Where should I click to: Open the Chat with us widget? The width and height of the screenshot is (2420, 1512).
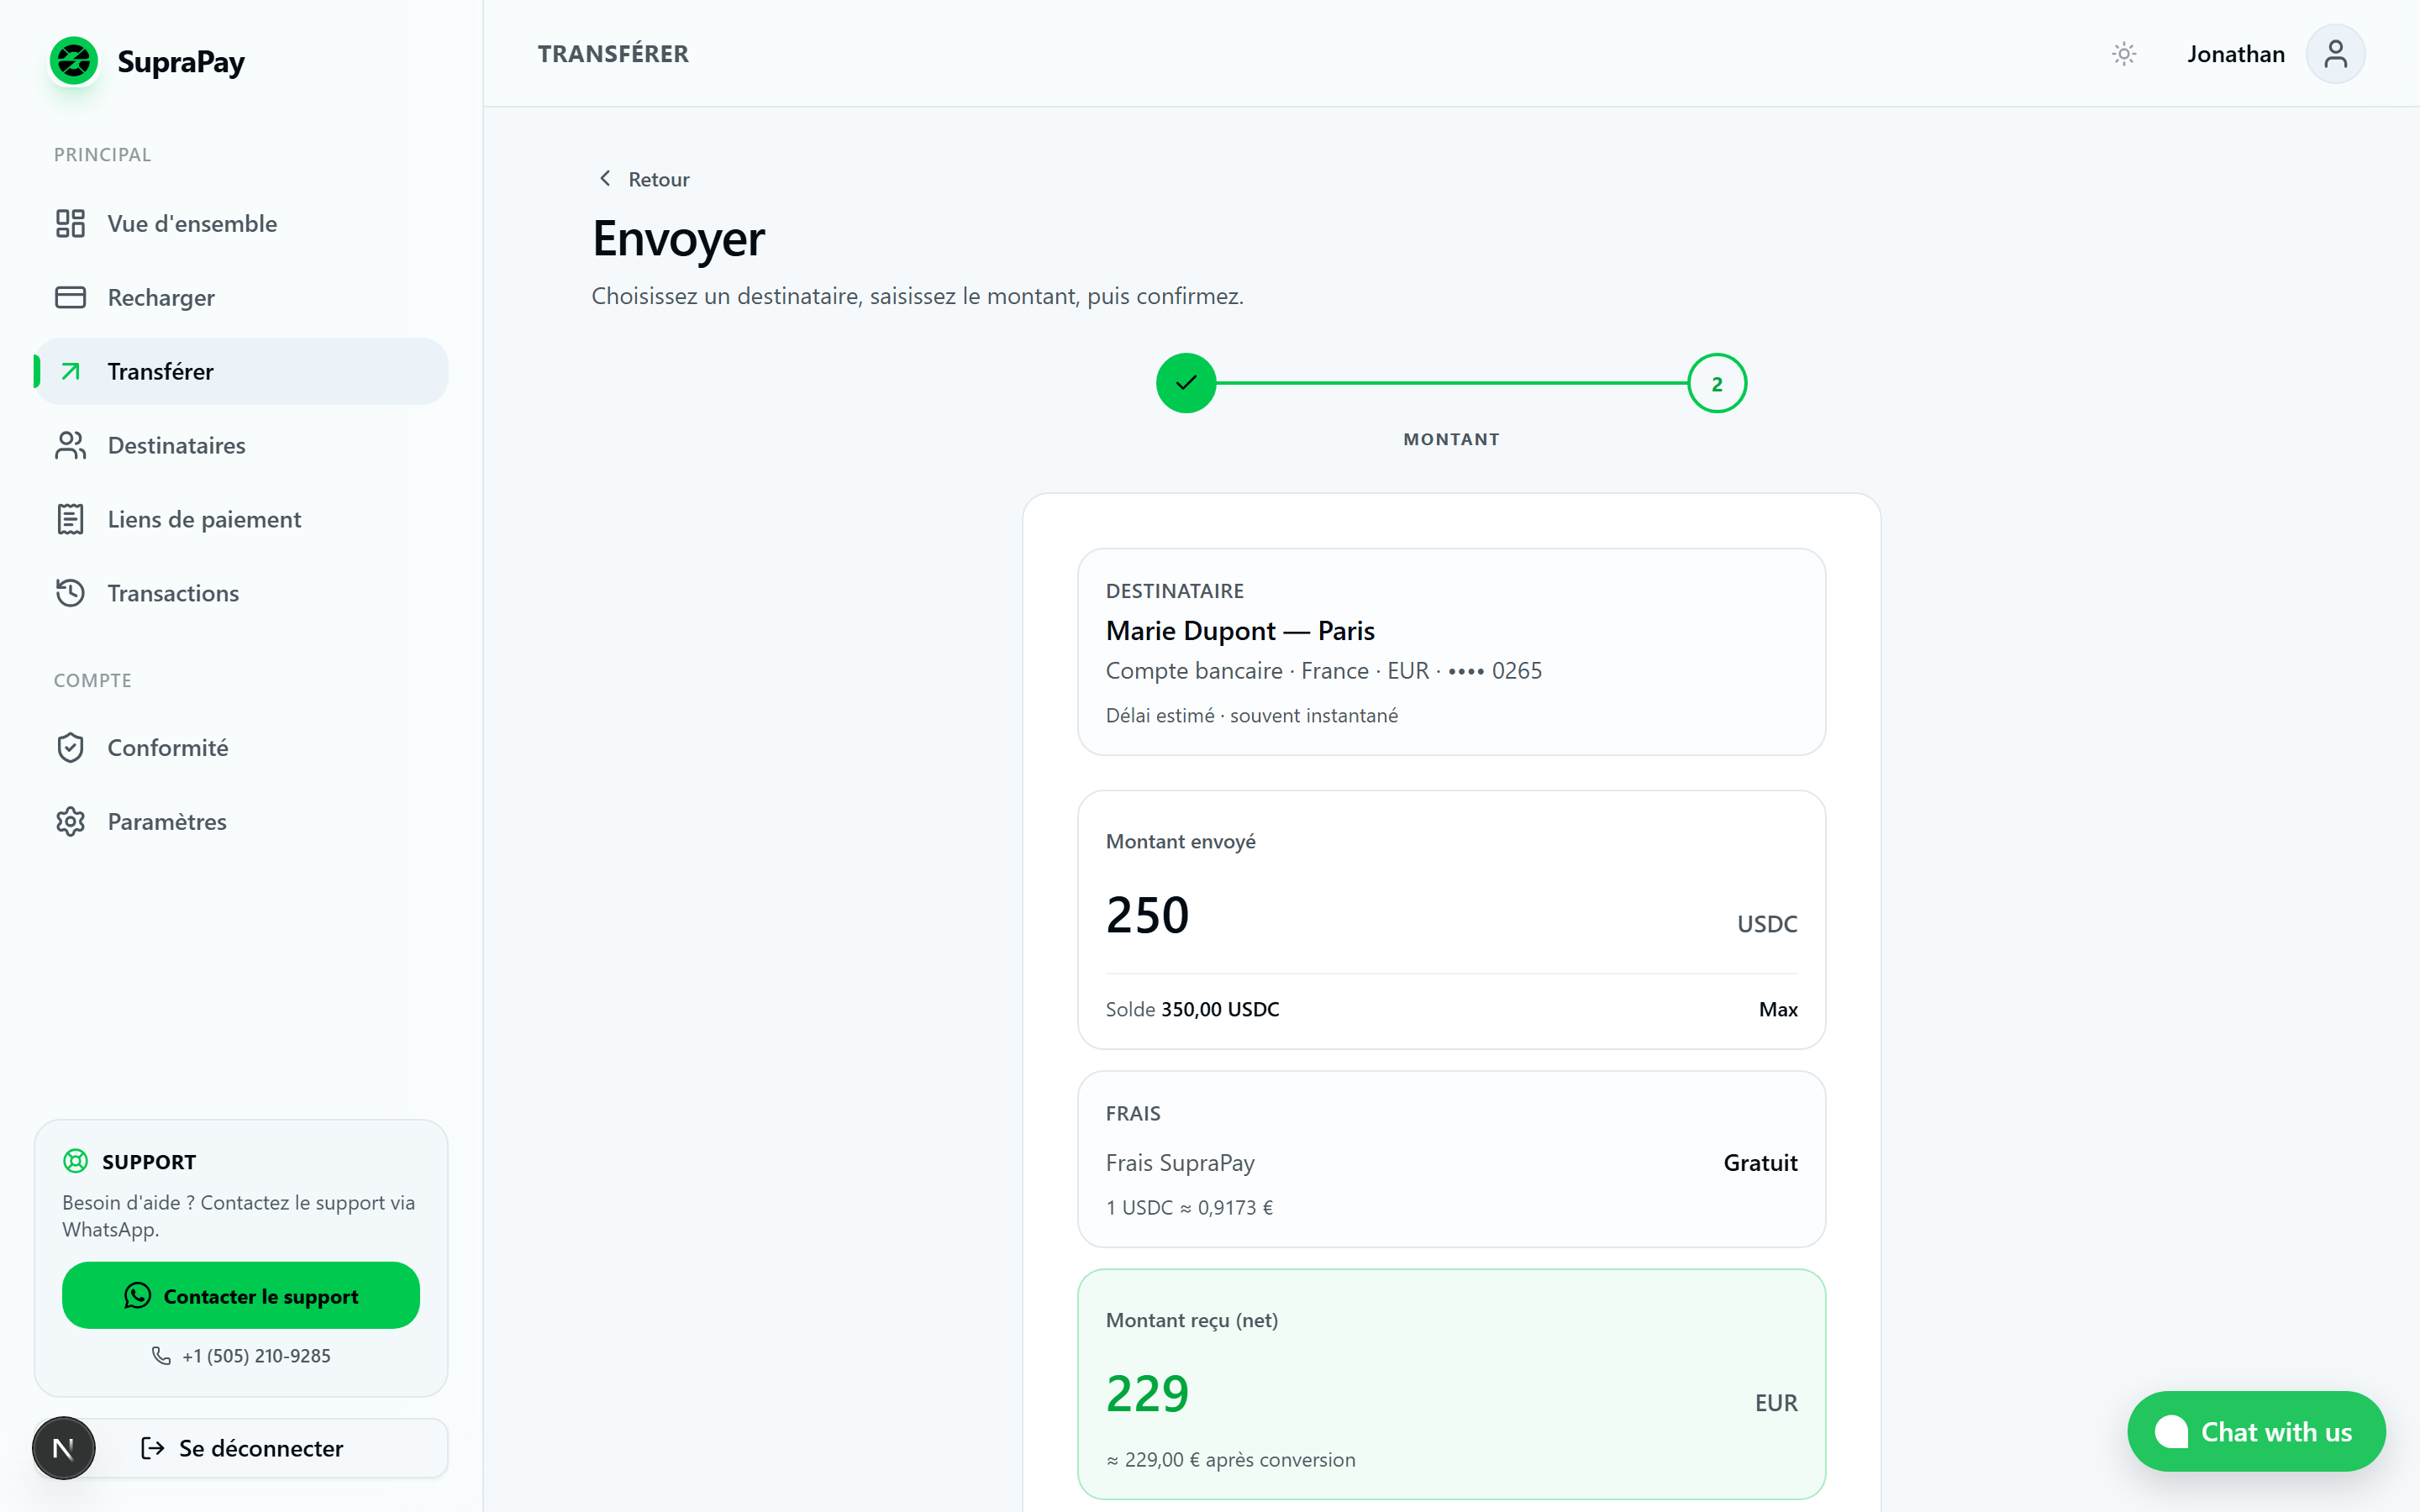(x=2256, y=1431)
